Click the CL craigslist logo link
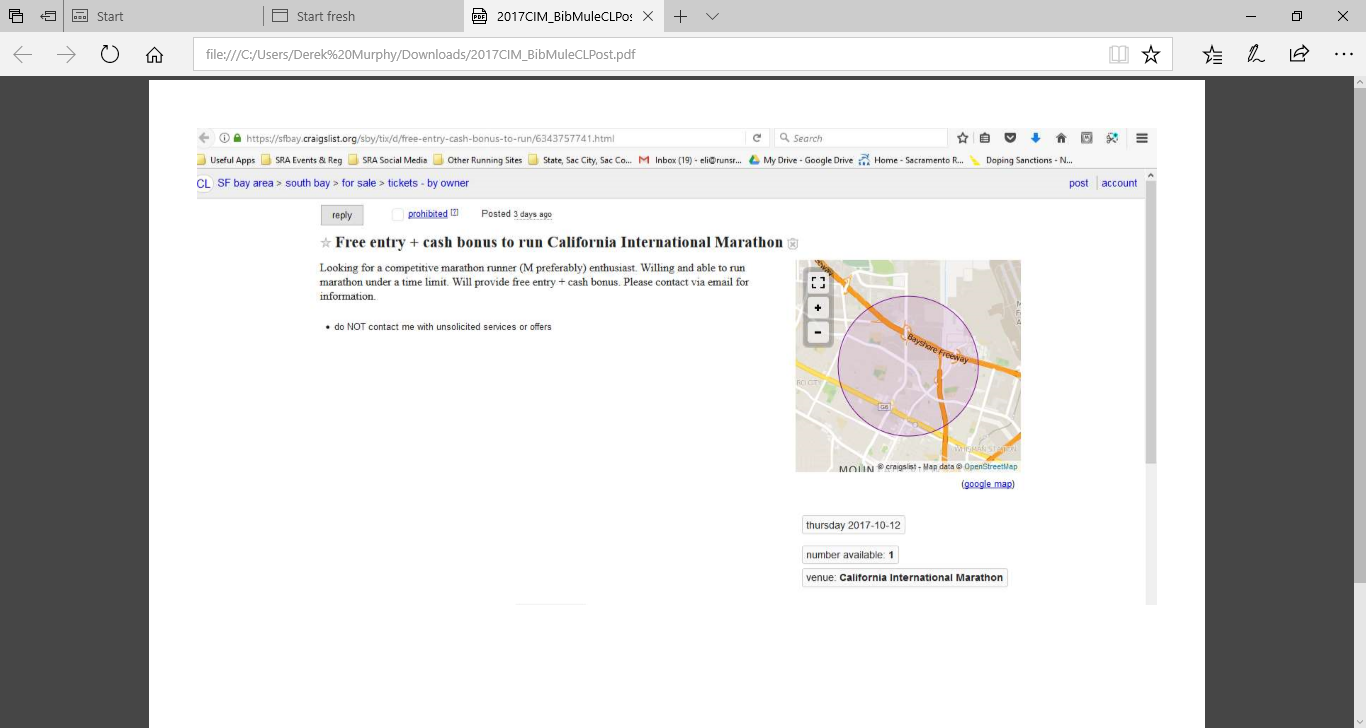The height and width of the screenshot is (728, 1366). coord(203,183)
